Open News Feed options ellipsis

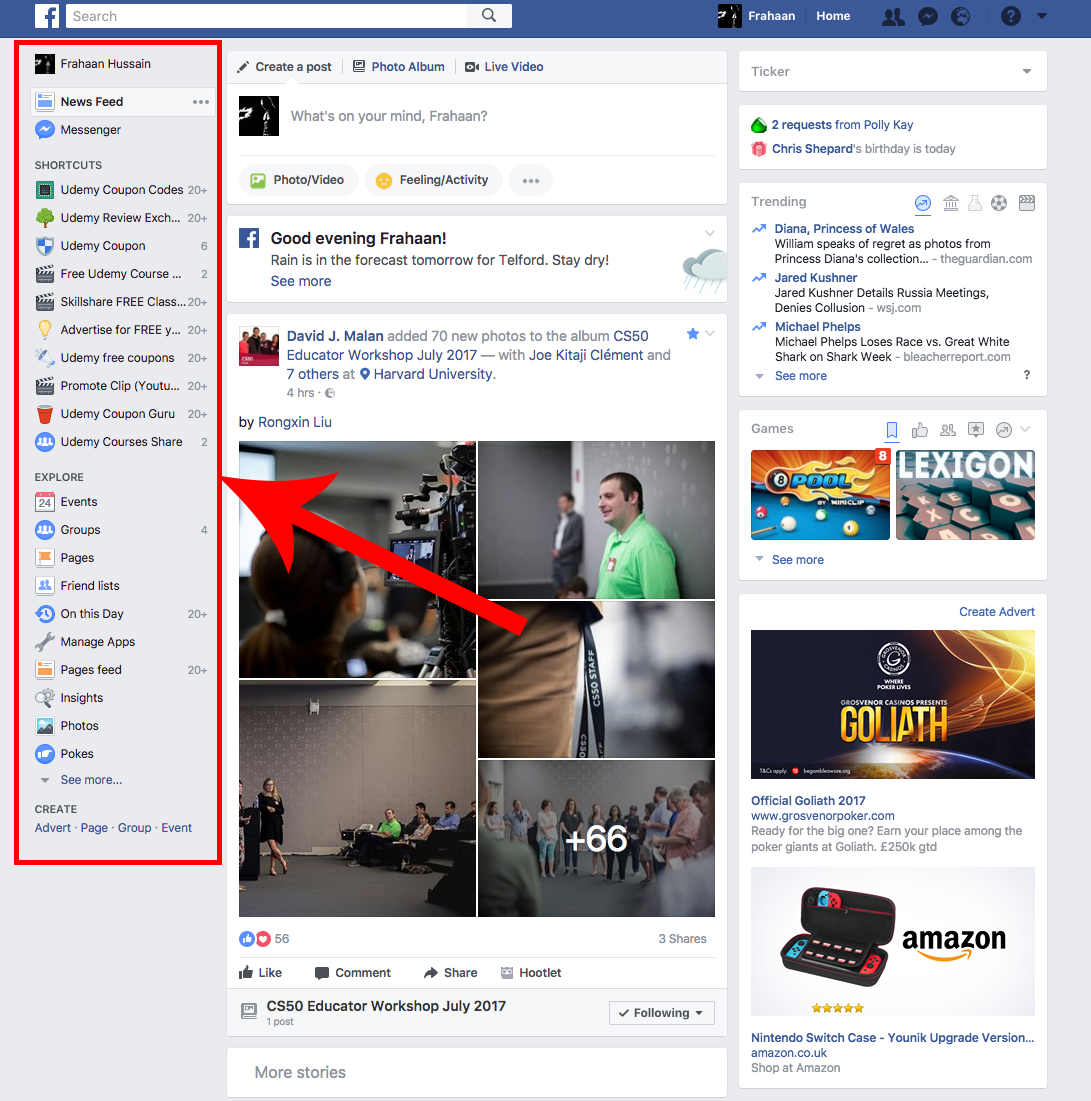tap(201, 102)
